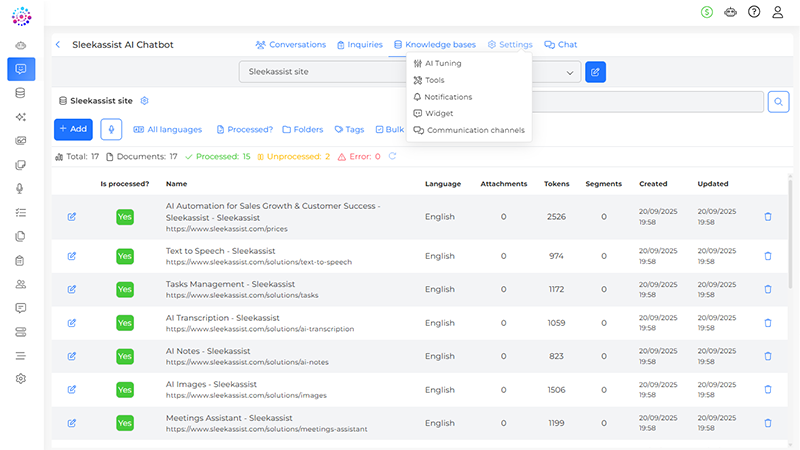
Task: Click the blue edit button beside site selector
Action: click(595, 72)
